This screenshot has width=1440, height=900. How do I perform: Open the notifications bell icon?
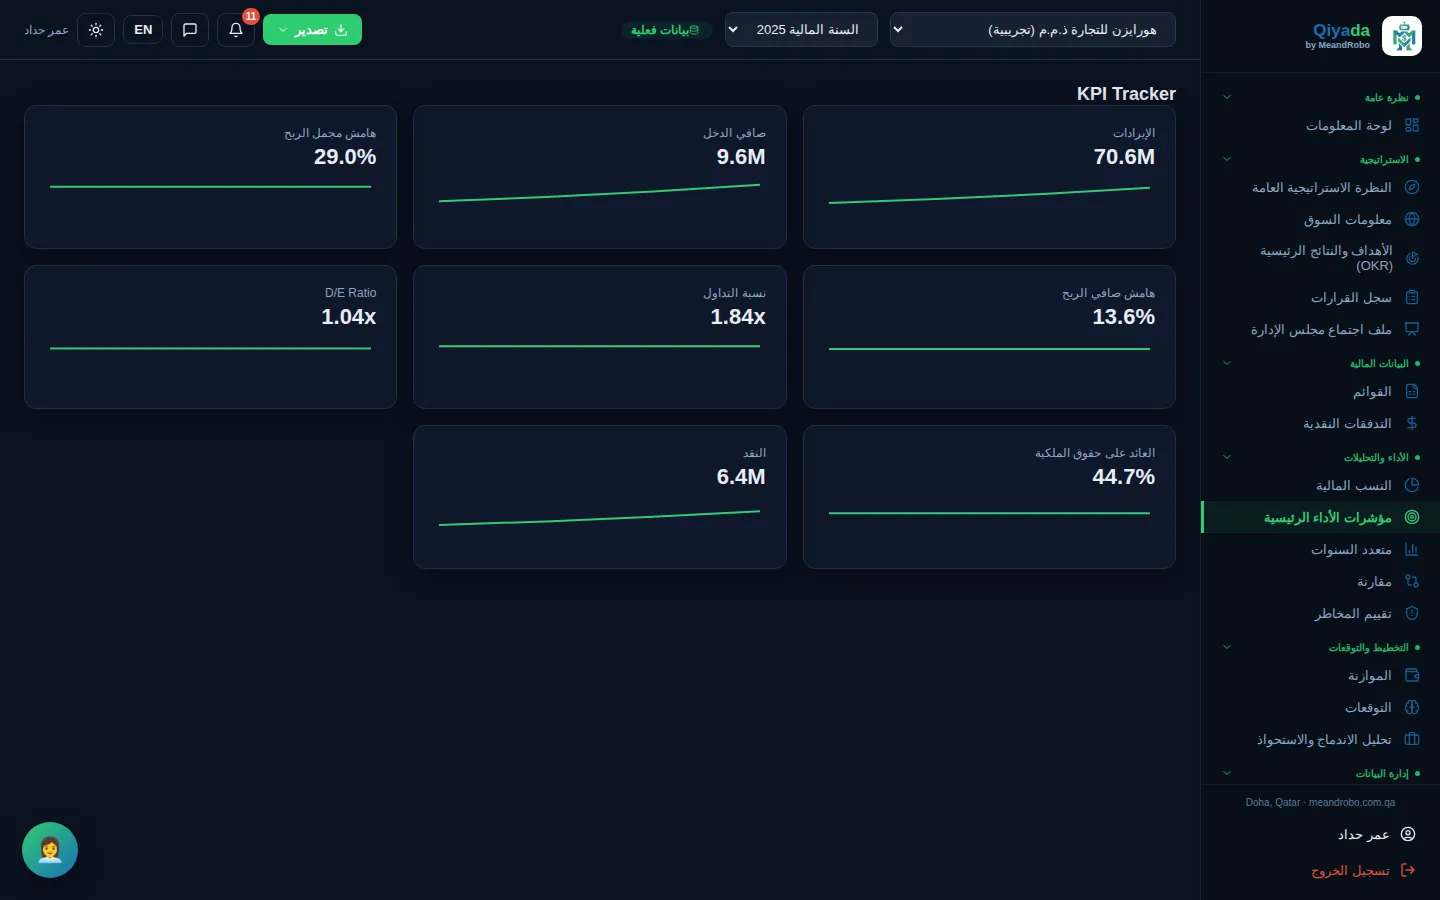pos(236,30)
